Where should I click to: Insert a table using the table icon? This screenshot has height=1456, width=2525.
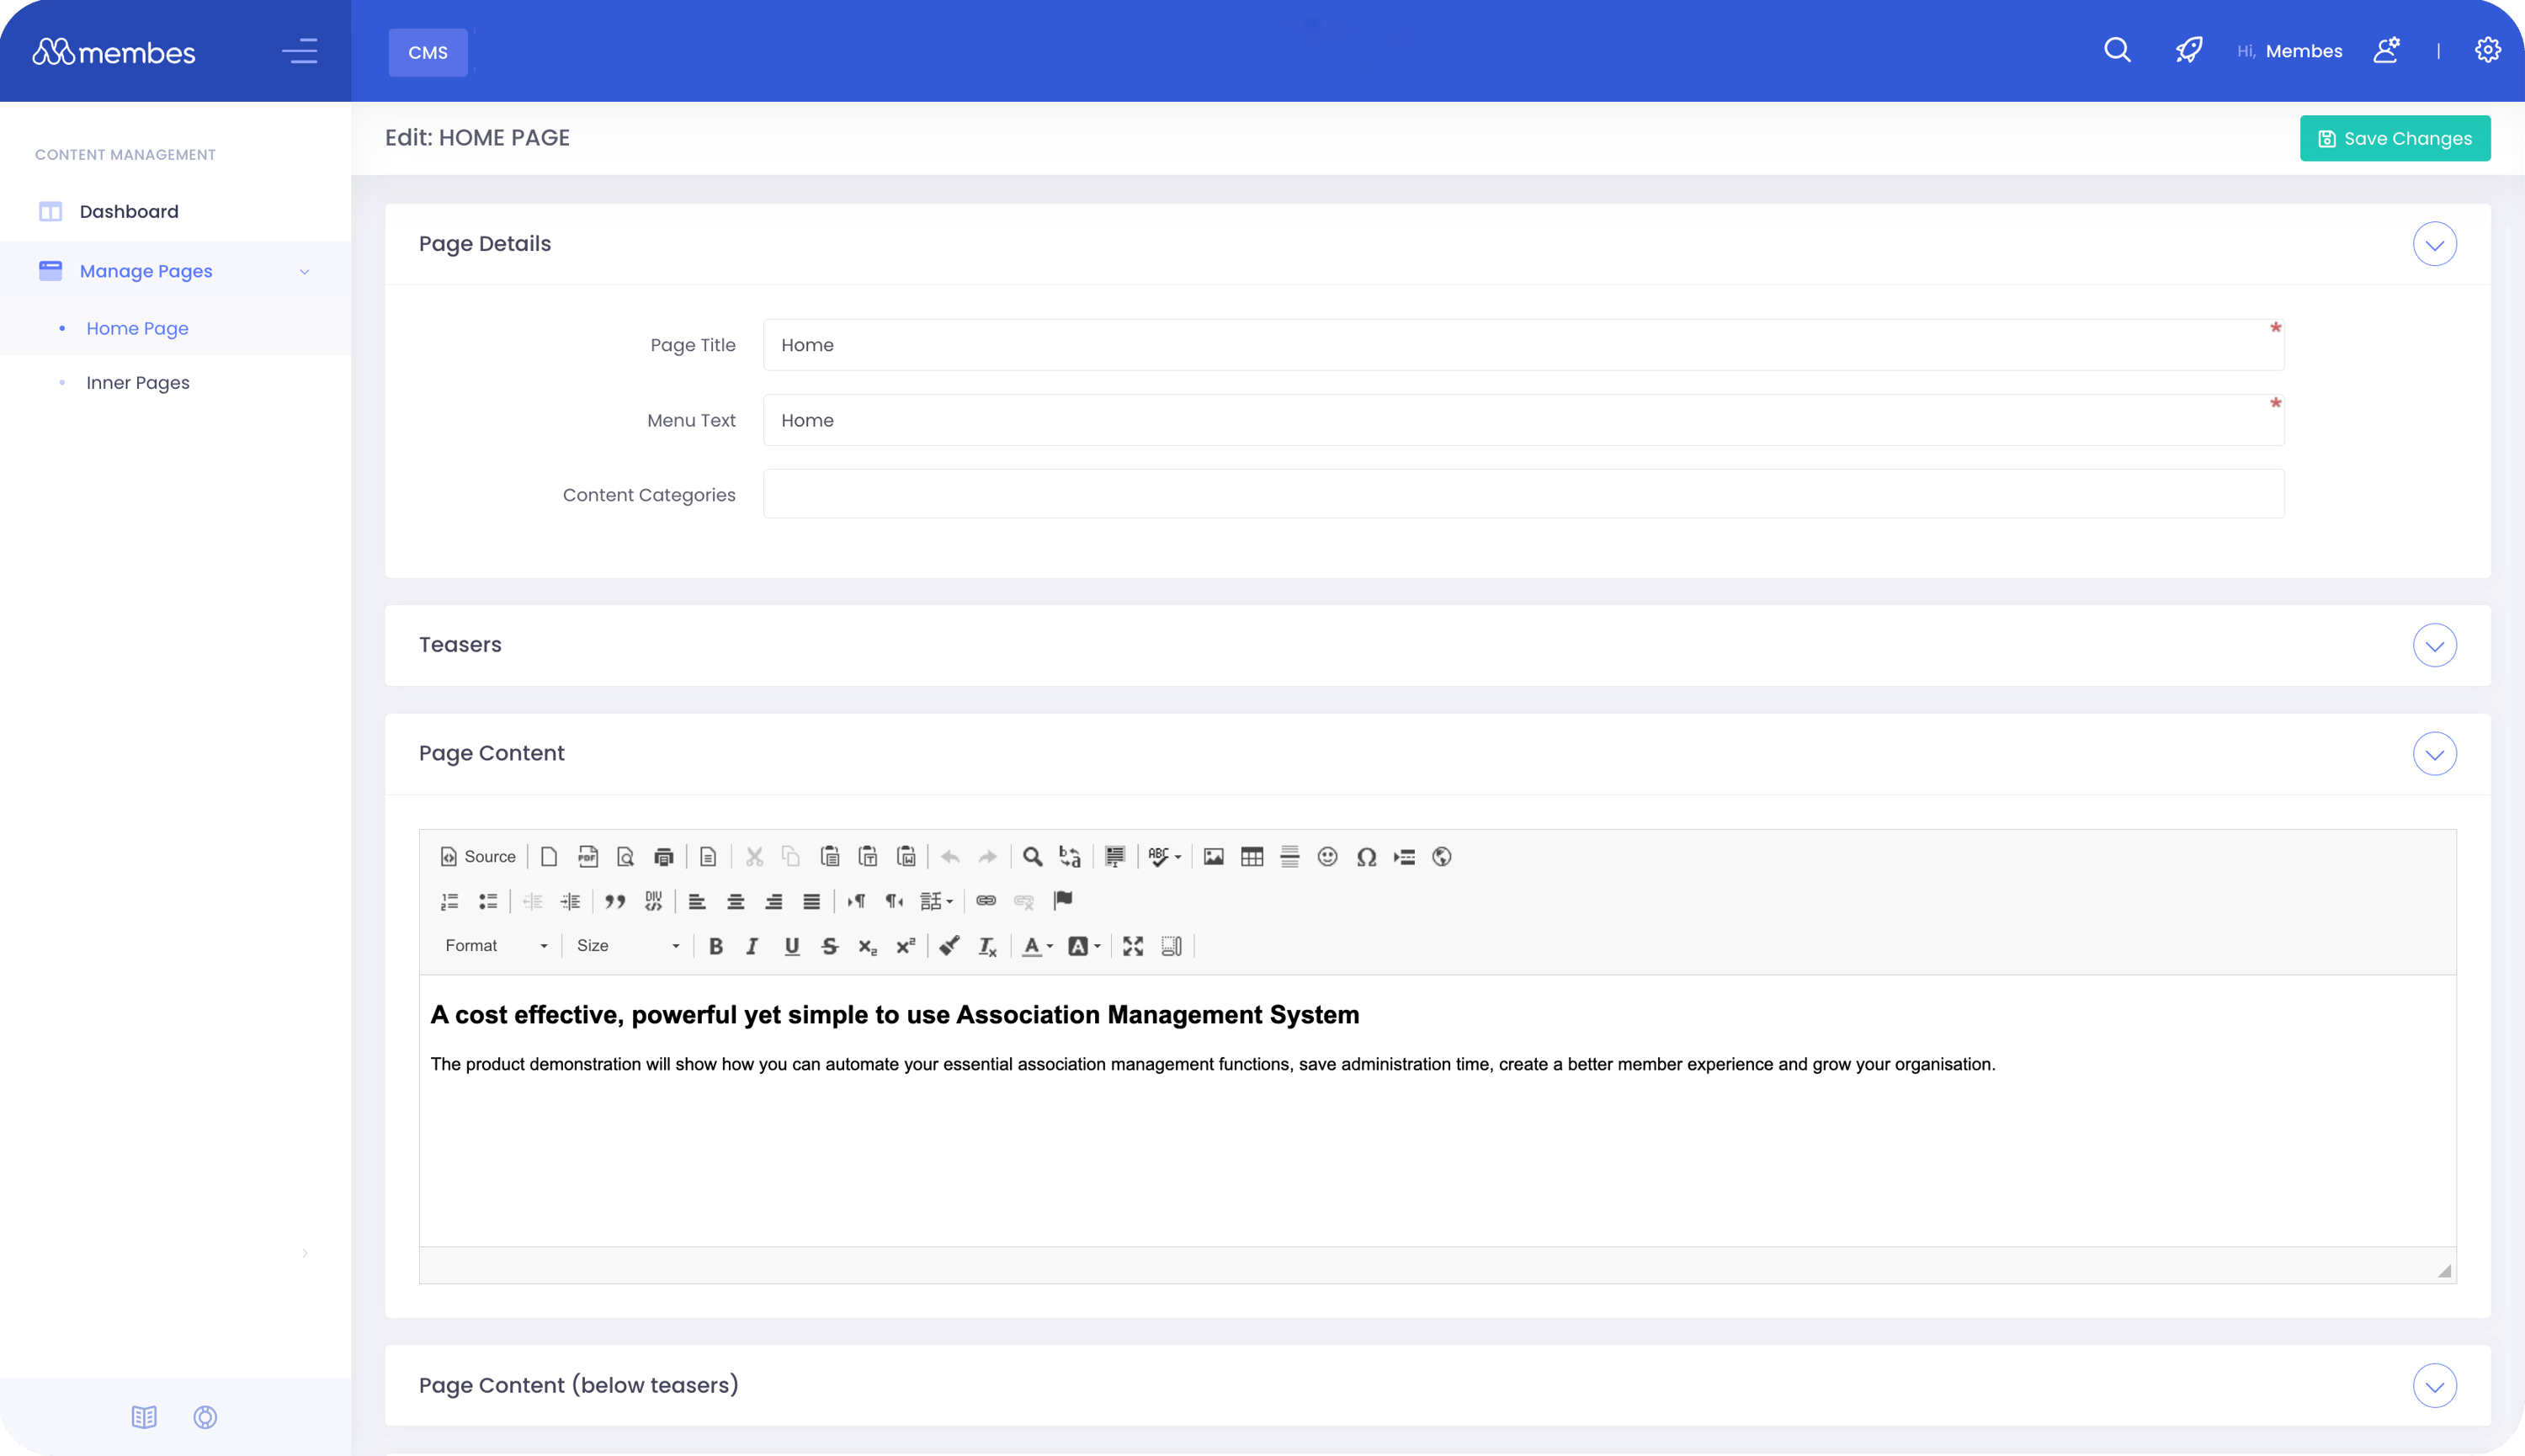(x=1252, y=856)
